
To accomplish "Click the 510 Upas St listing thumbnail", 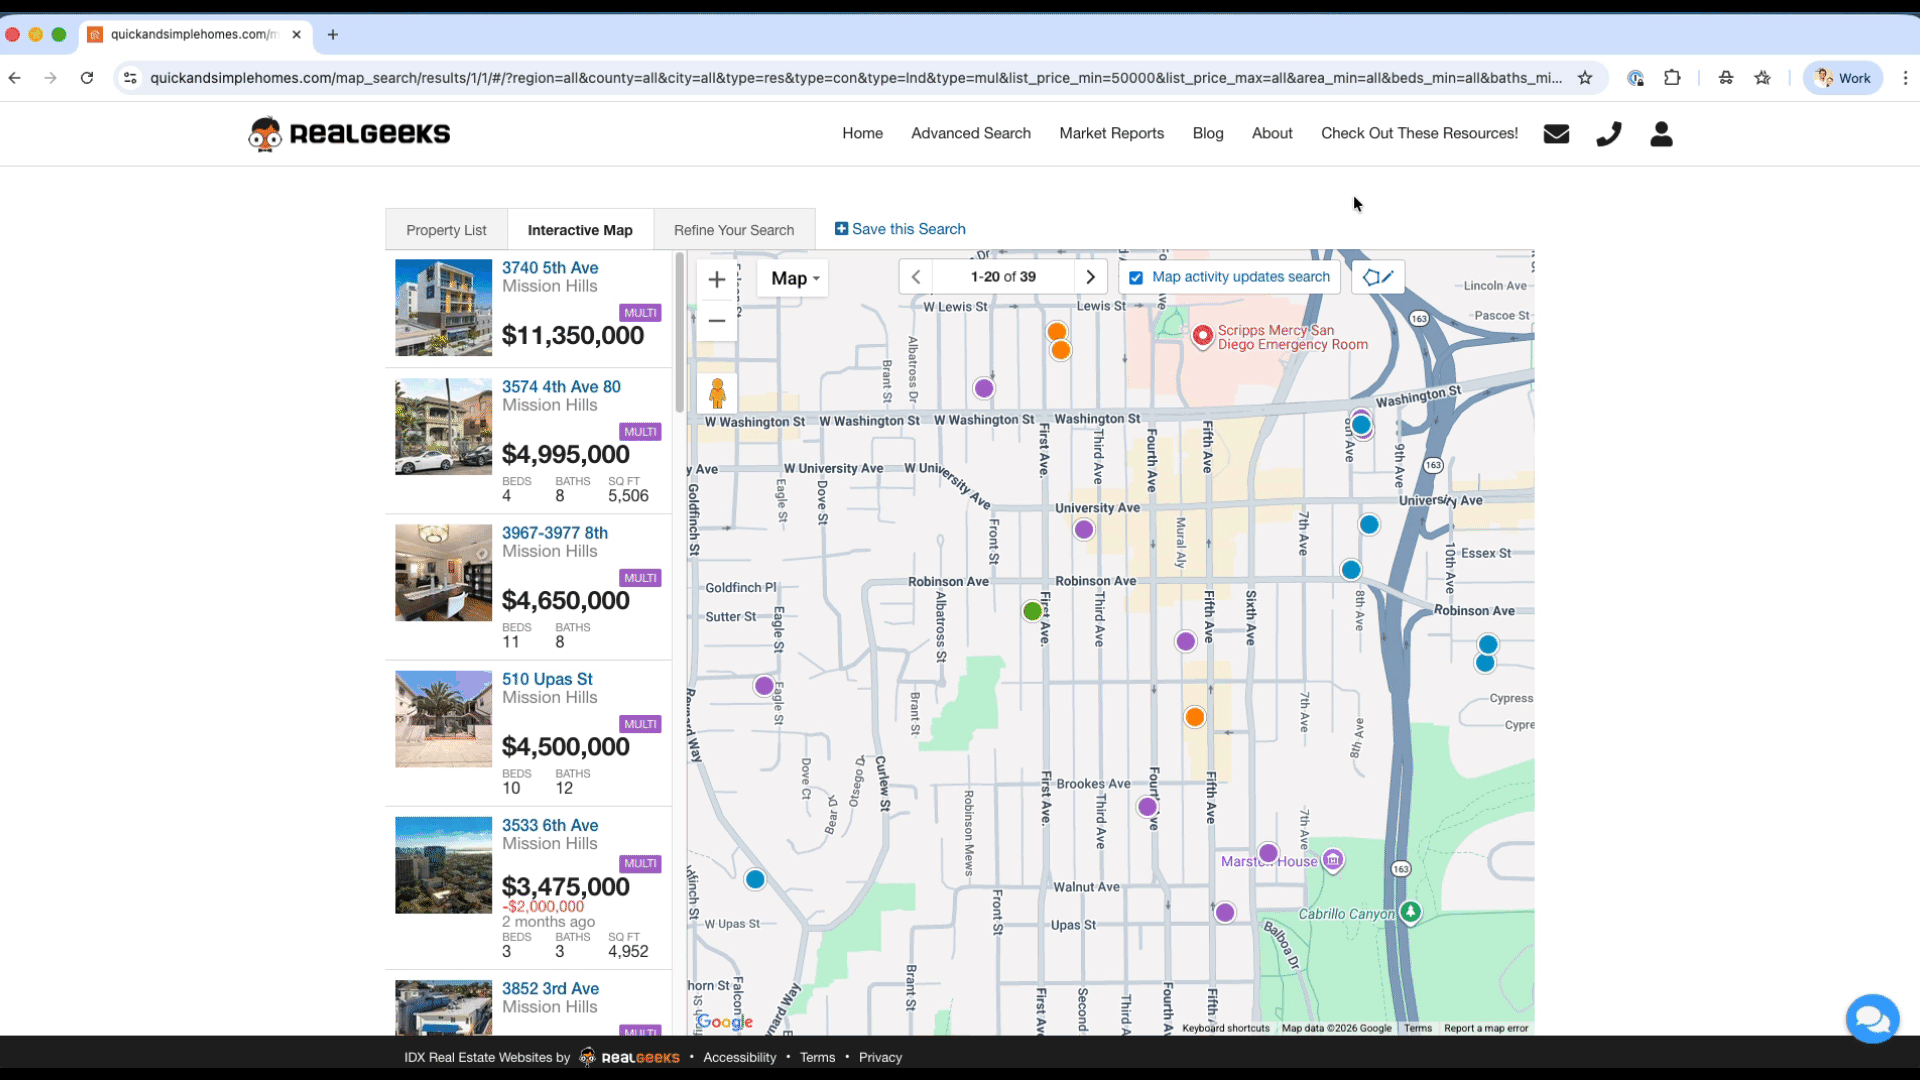I will (443, 719).
